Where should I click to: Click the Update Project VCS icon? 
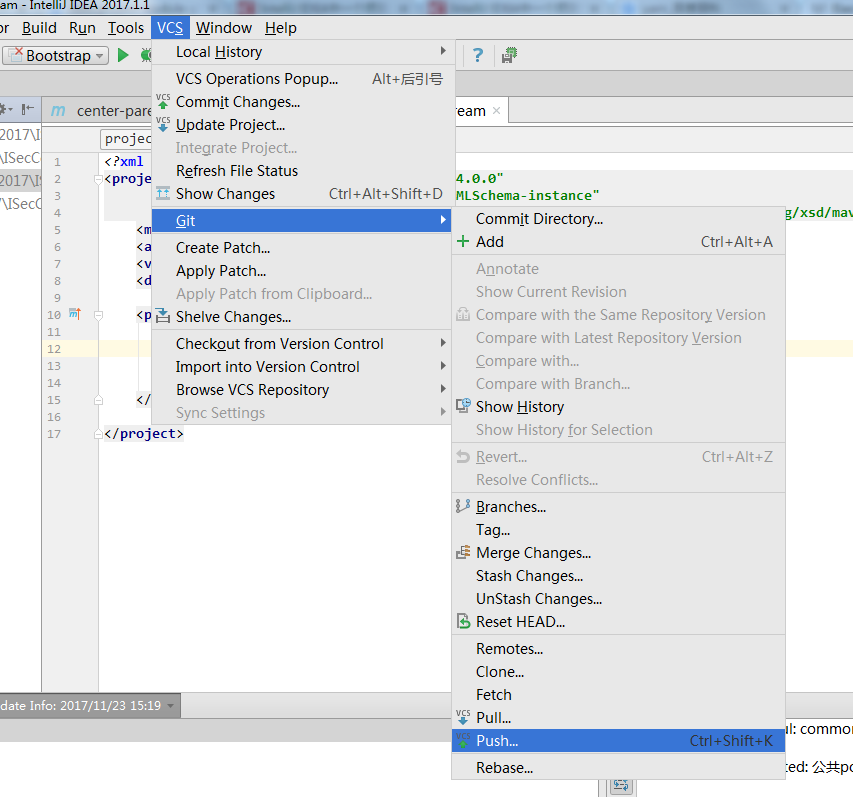coord(163,125)
